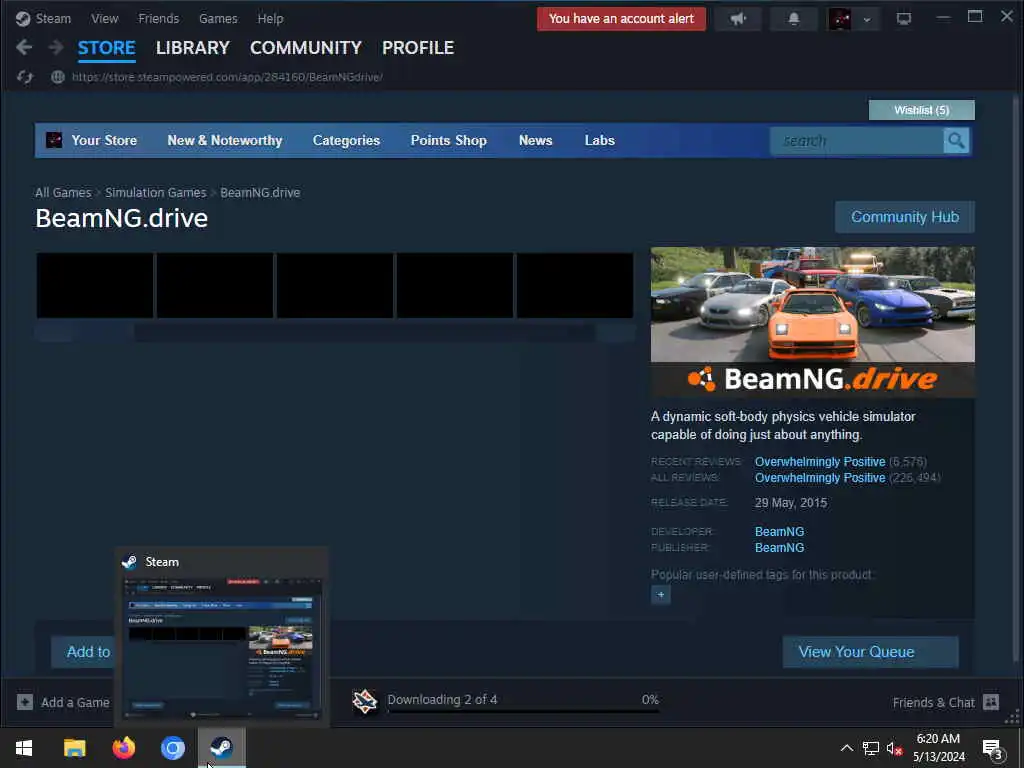Open the Community Hub
This screenshot has height=768, width=1024.
tap(904, 217)
